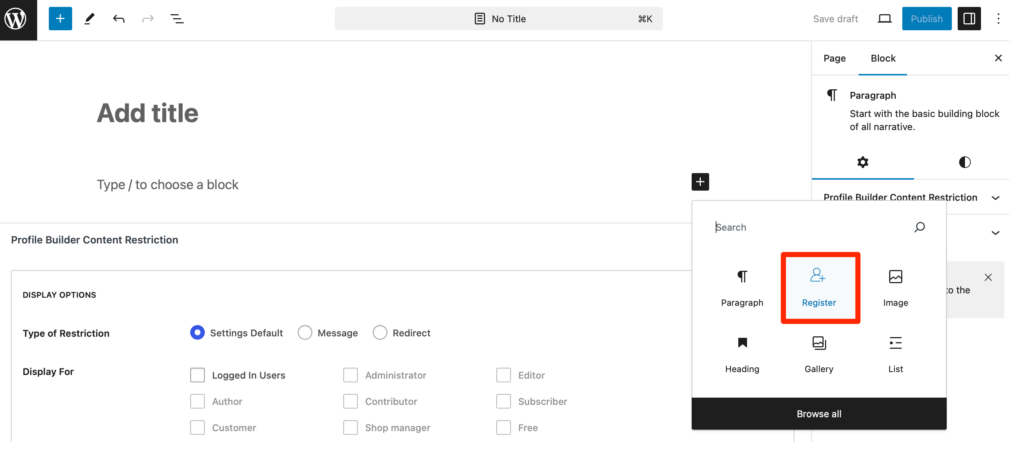This screenshot has height=457, width=1024.
Task: Select the pencil edit tool
Action: [x=89, y=19]
